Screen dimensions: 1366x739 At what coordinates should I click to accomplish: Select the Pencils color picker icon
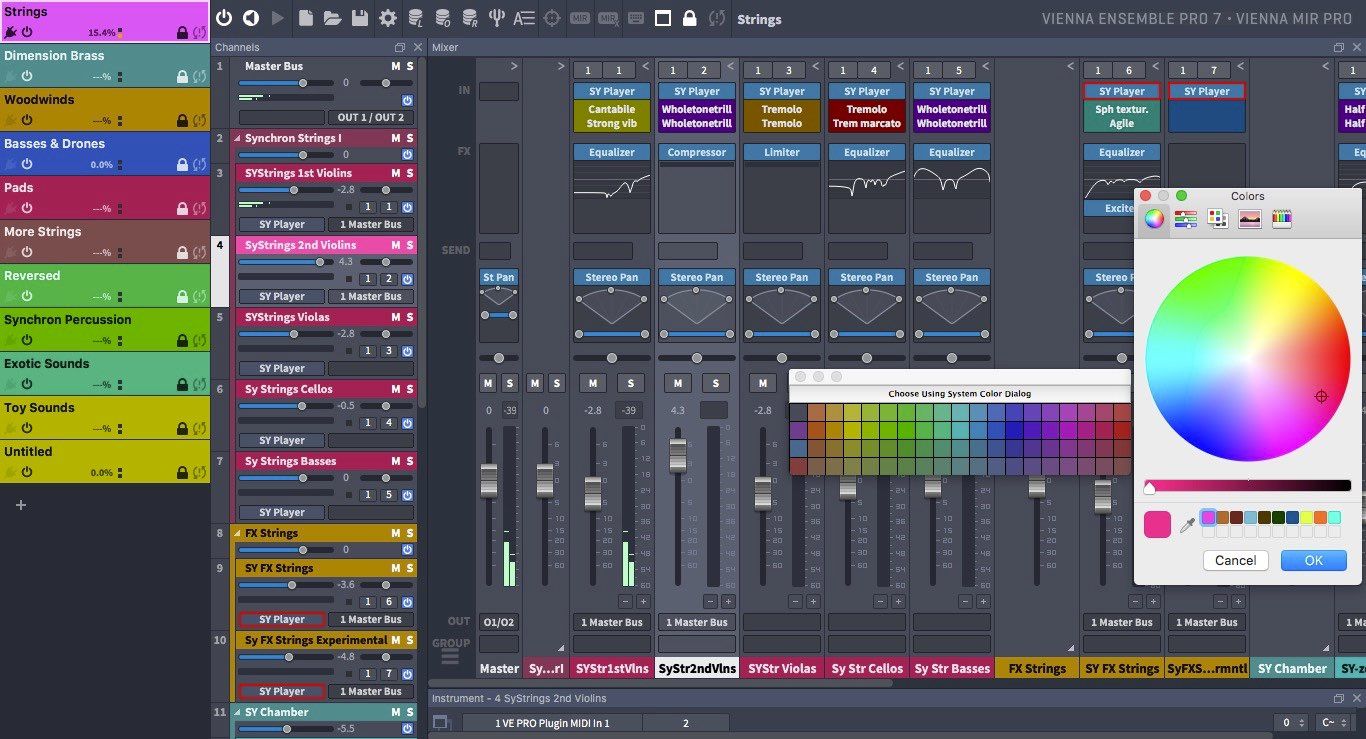pyautogui.click(x=1281, y=218)
